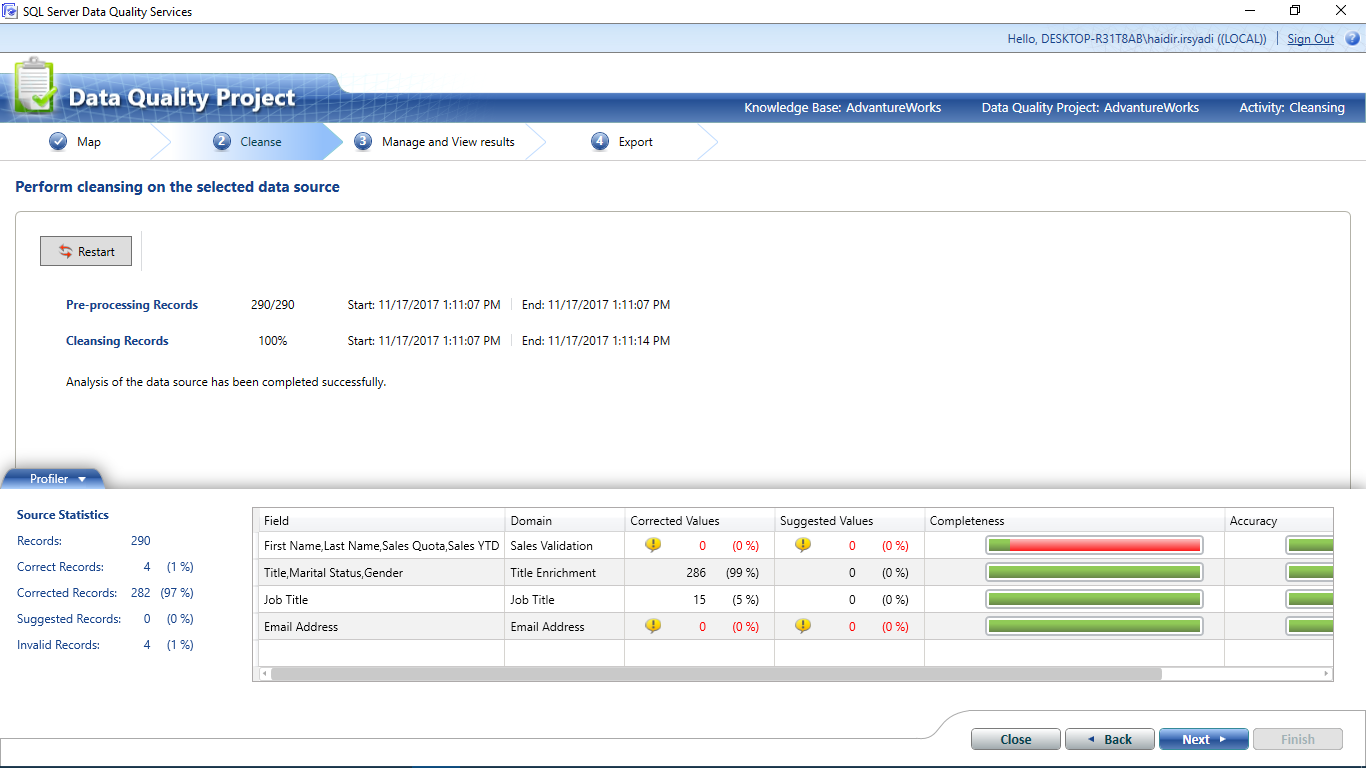Click warning icon in Sales Validation corrected values

tap(653, 545)
